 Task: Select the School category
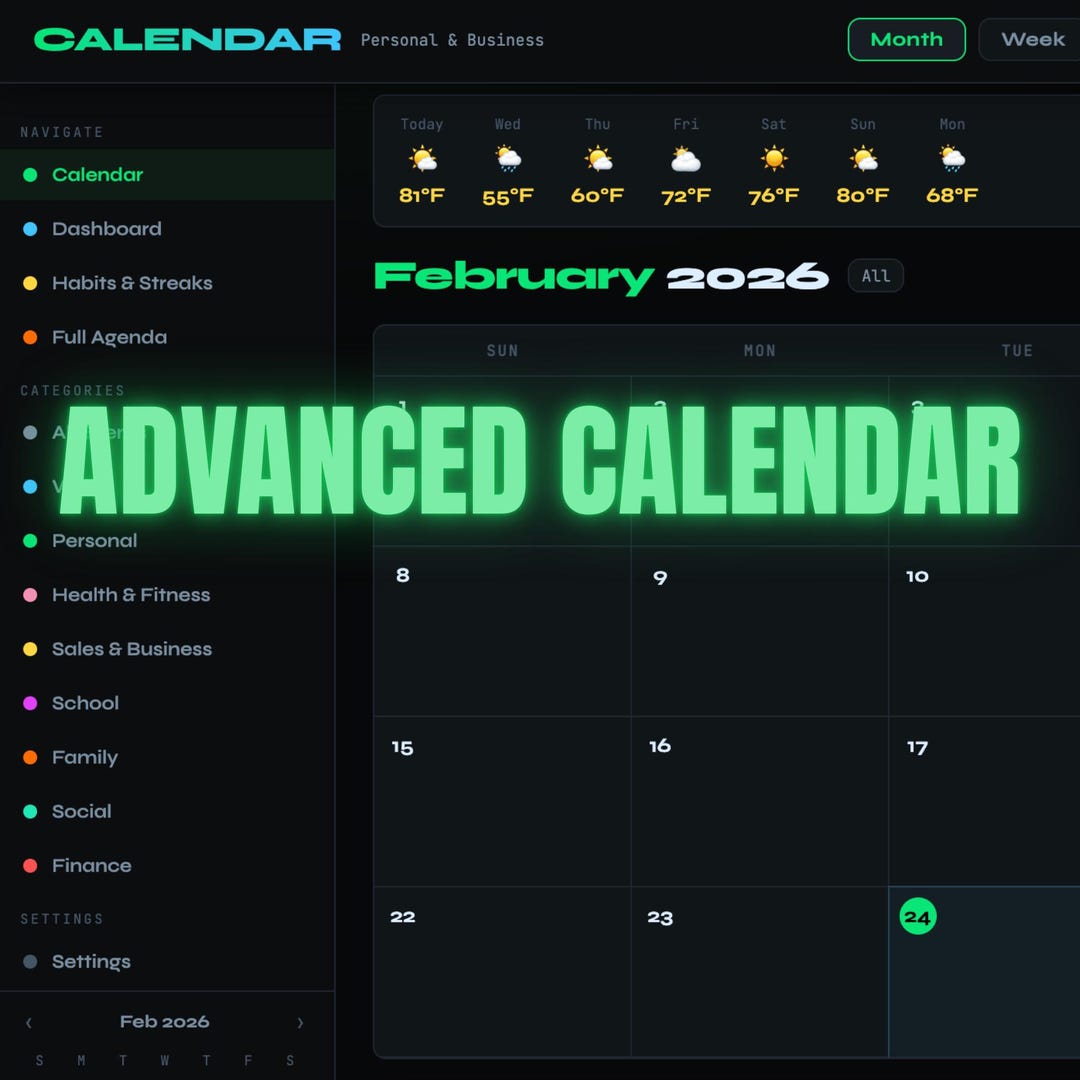(167, 703)
